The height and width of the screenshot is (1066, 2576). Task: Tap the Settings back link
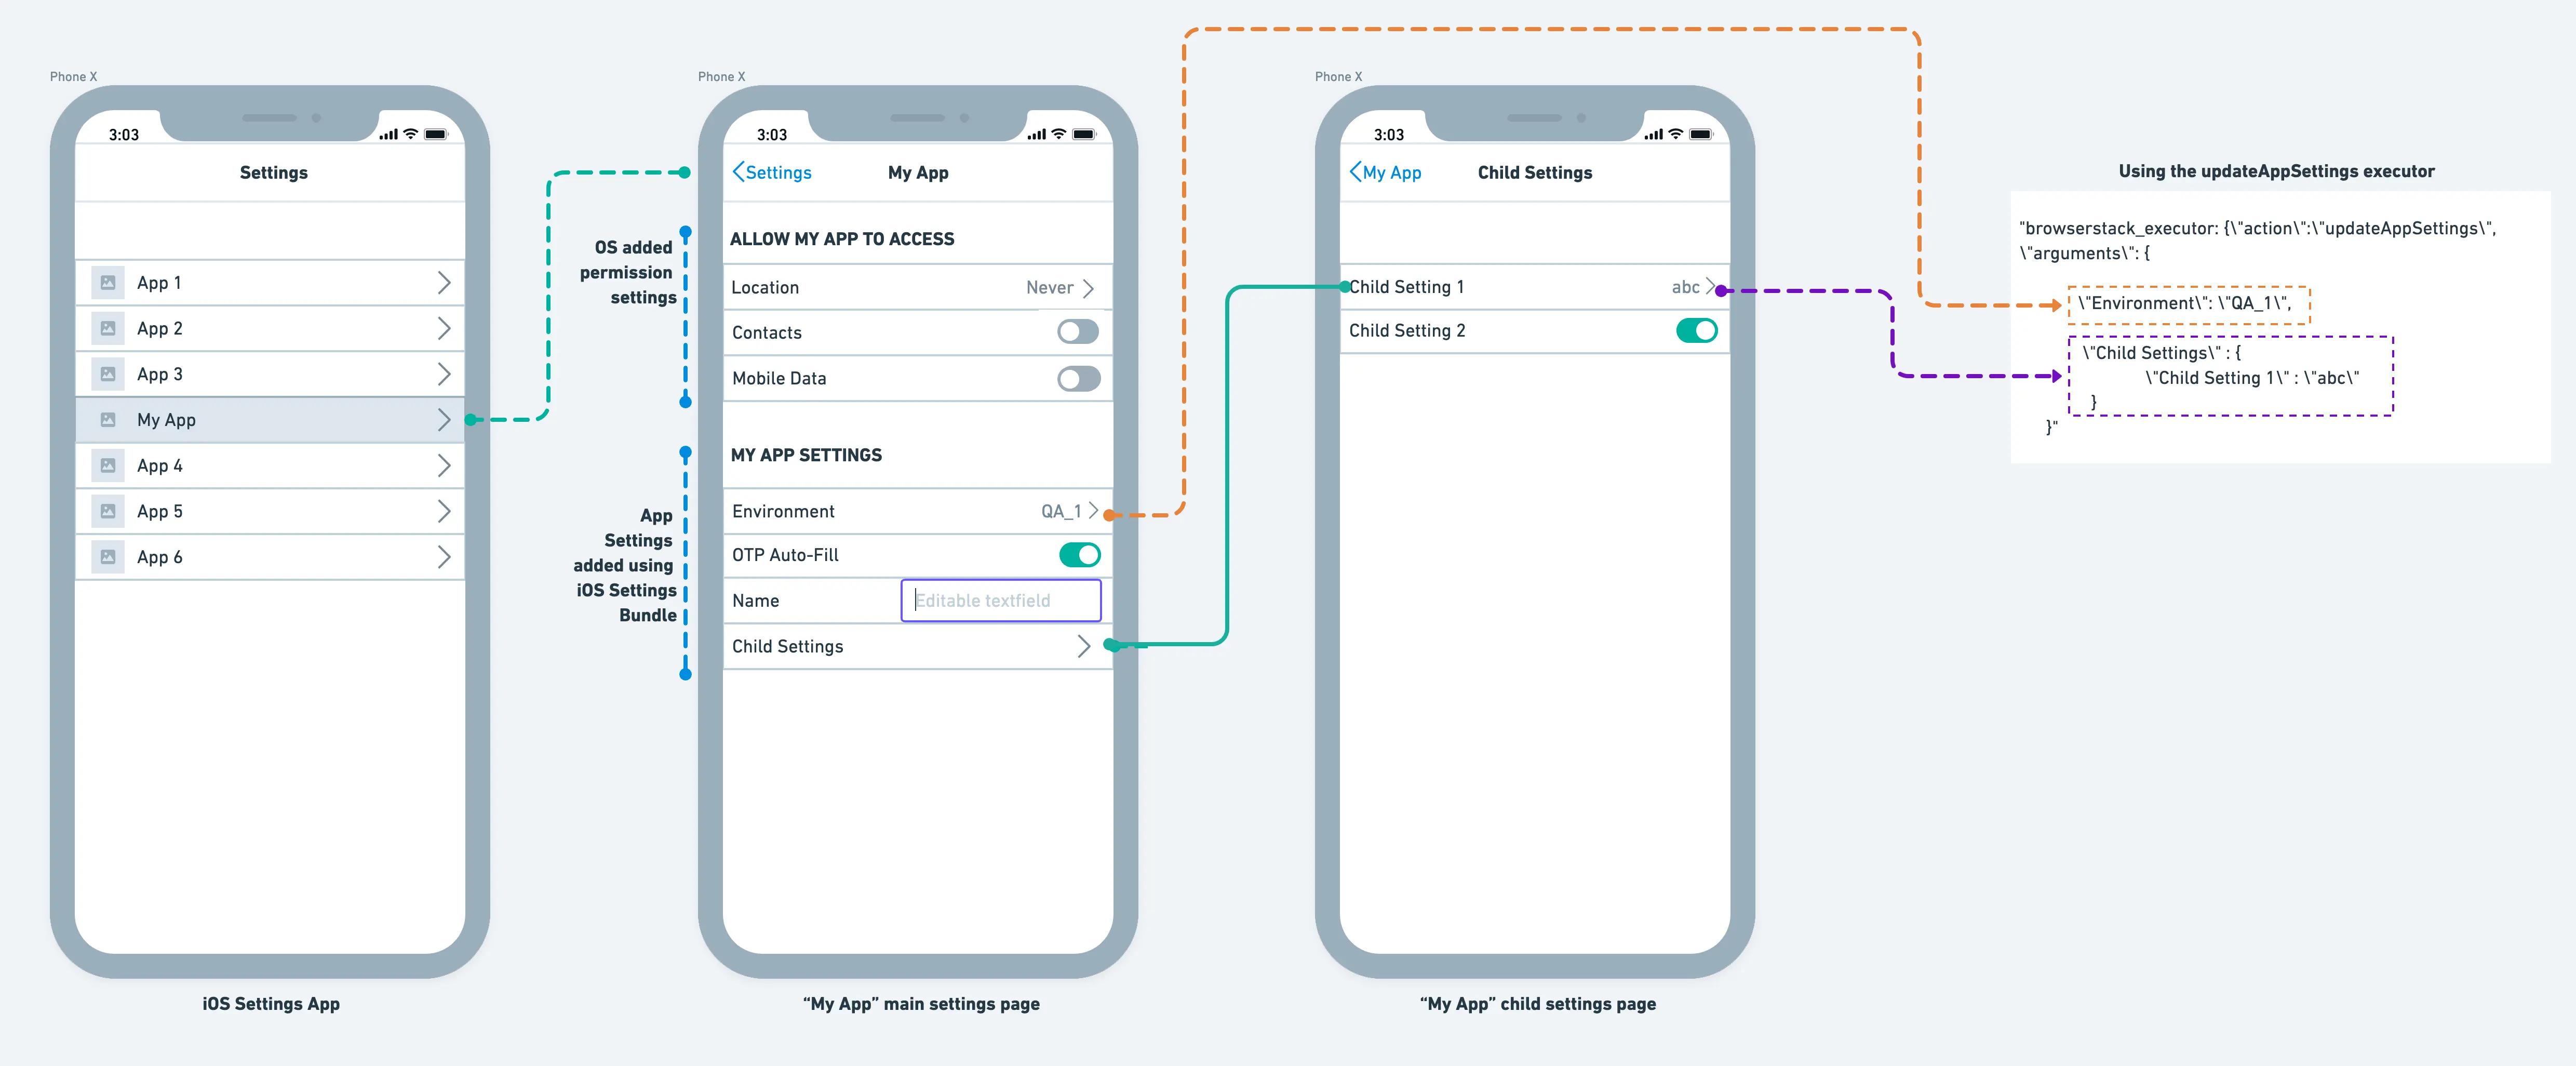click(x=778, y=172)
